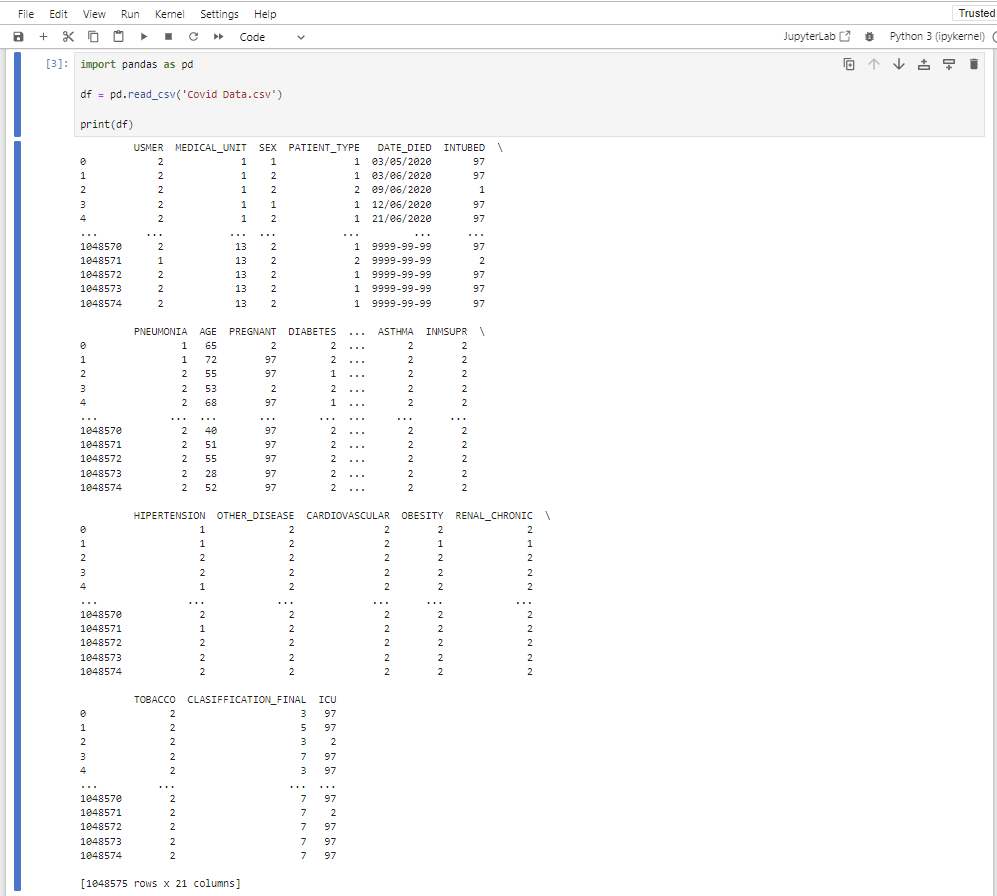Click the OBESITY column header text
Viewport: 997px width, 896px height.
point(422,516)
